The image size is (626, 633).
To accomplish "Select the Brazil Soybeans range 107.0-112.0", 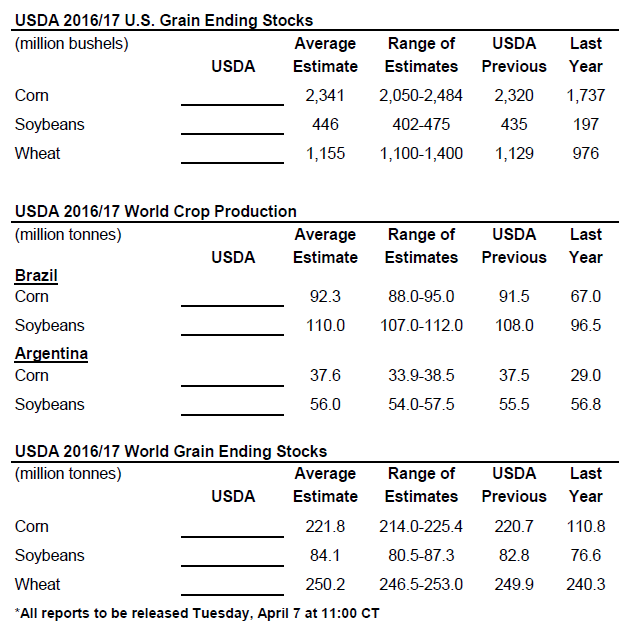I will click(421, 325).
